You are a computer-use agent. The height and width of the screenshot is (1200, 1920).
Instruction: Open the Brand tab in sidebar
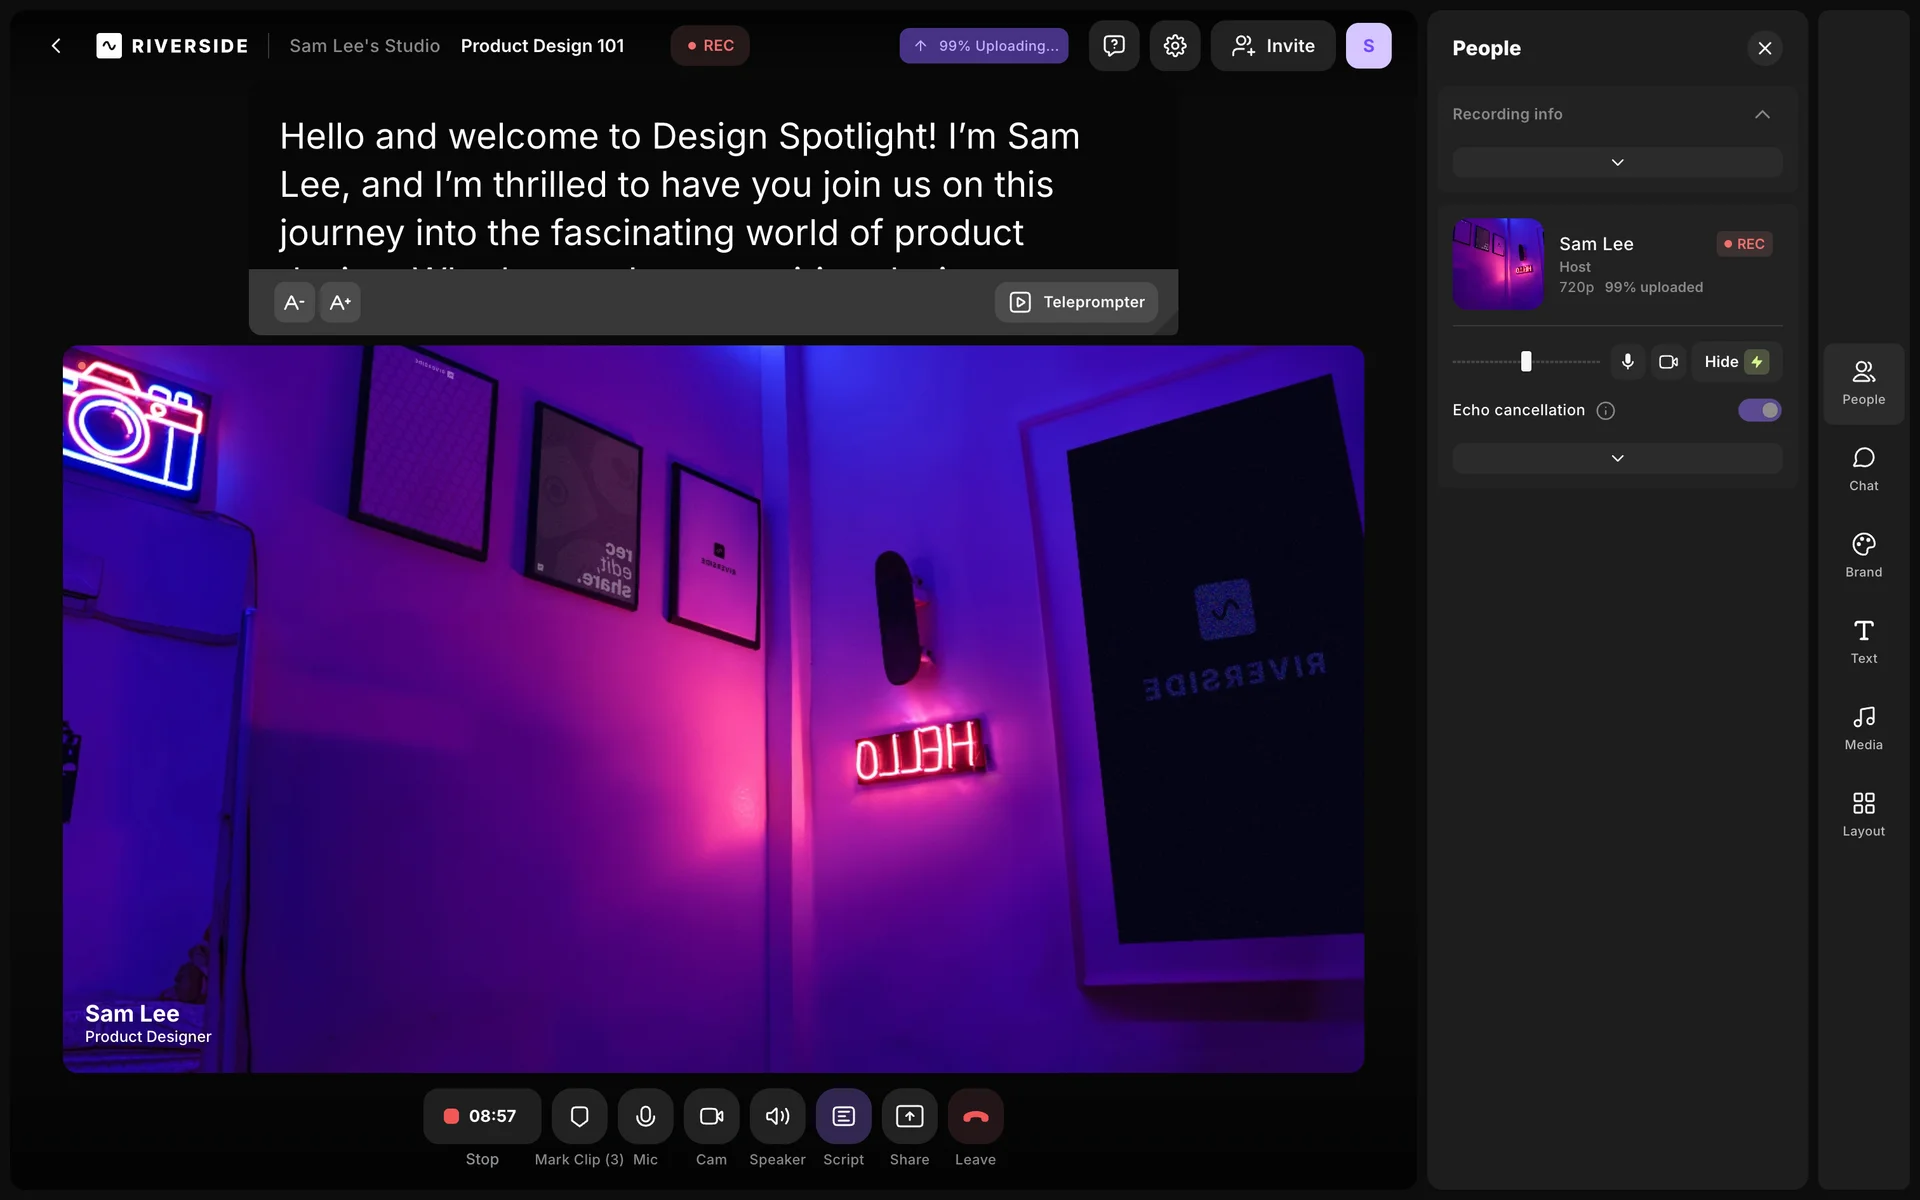1863,555
